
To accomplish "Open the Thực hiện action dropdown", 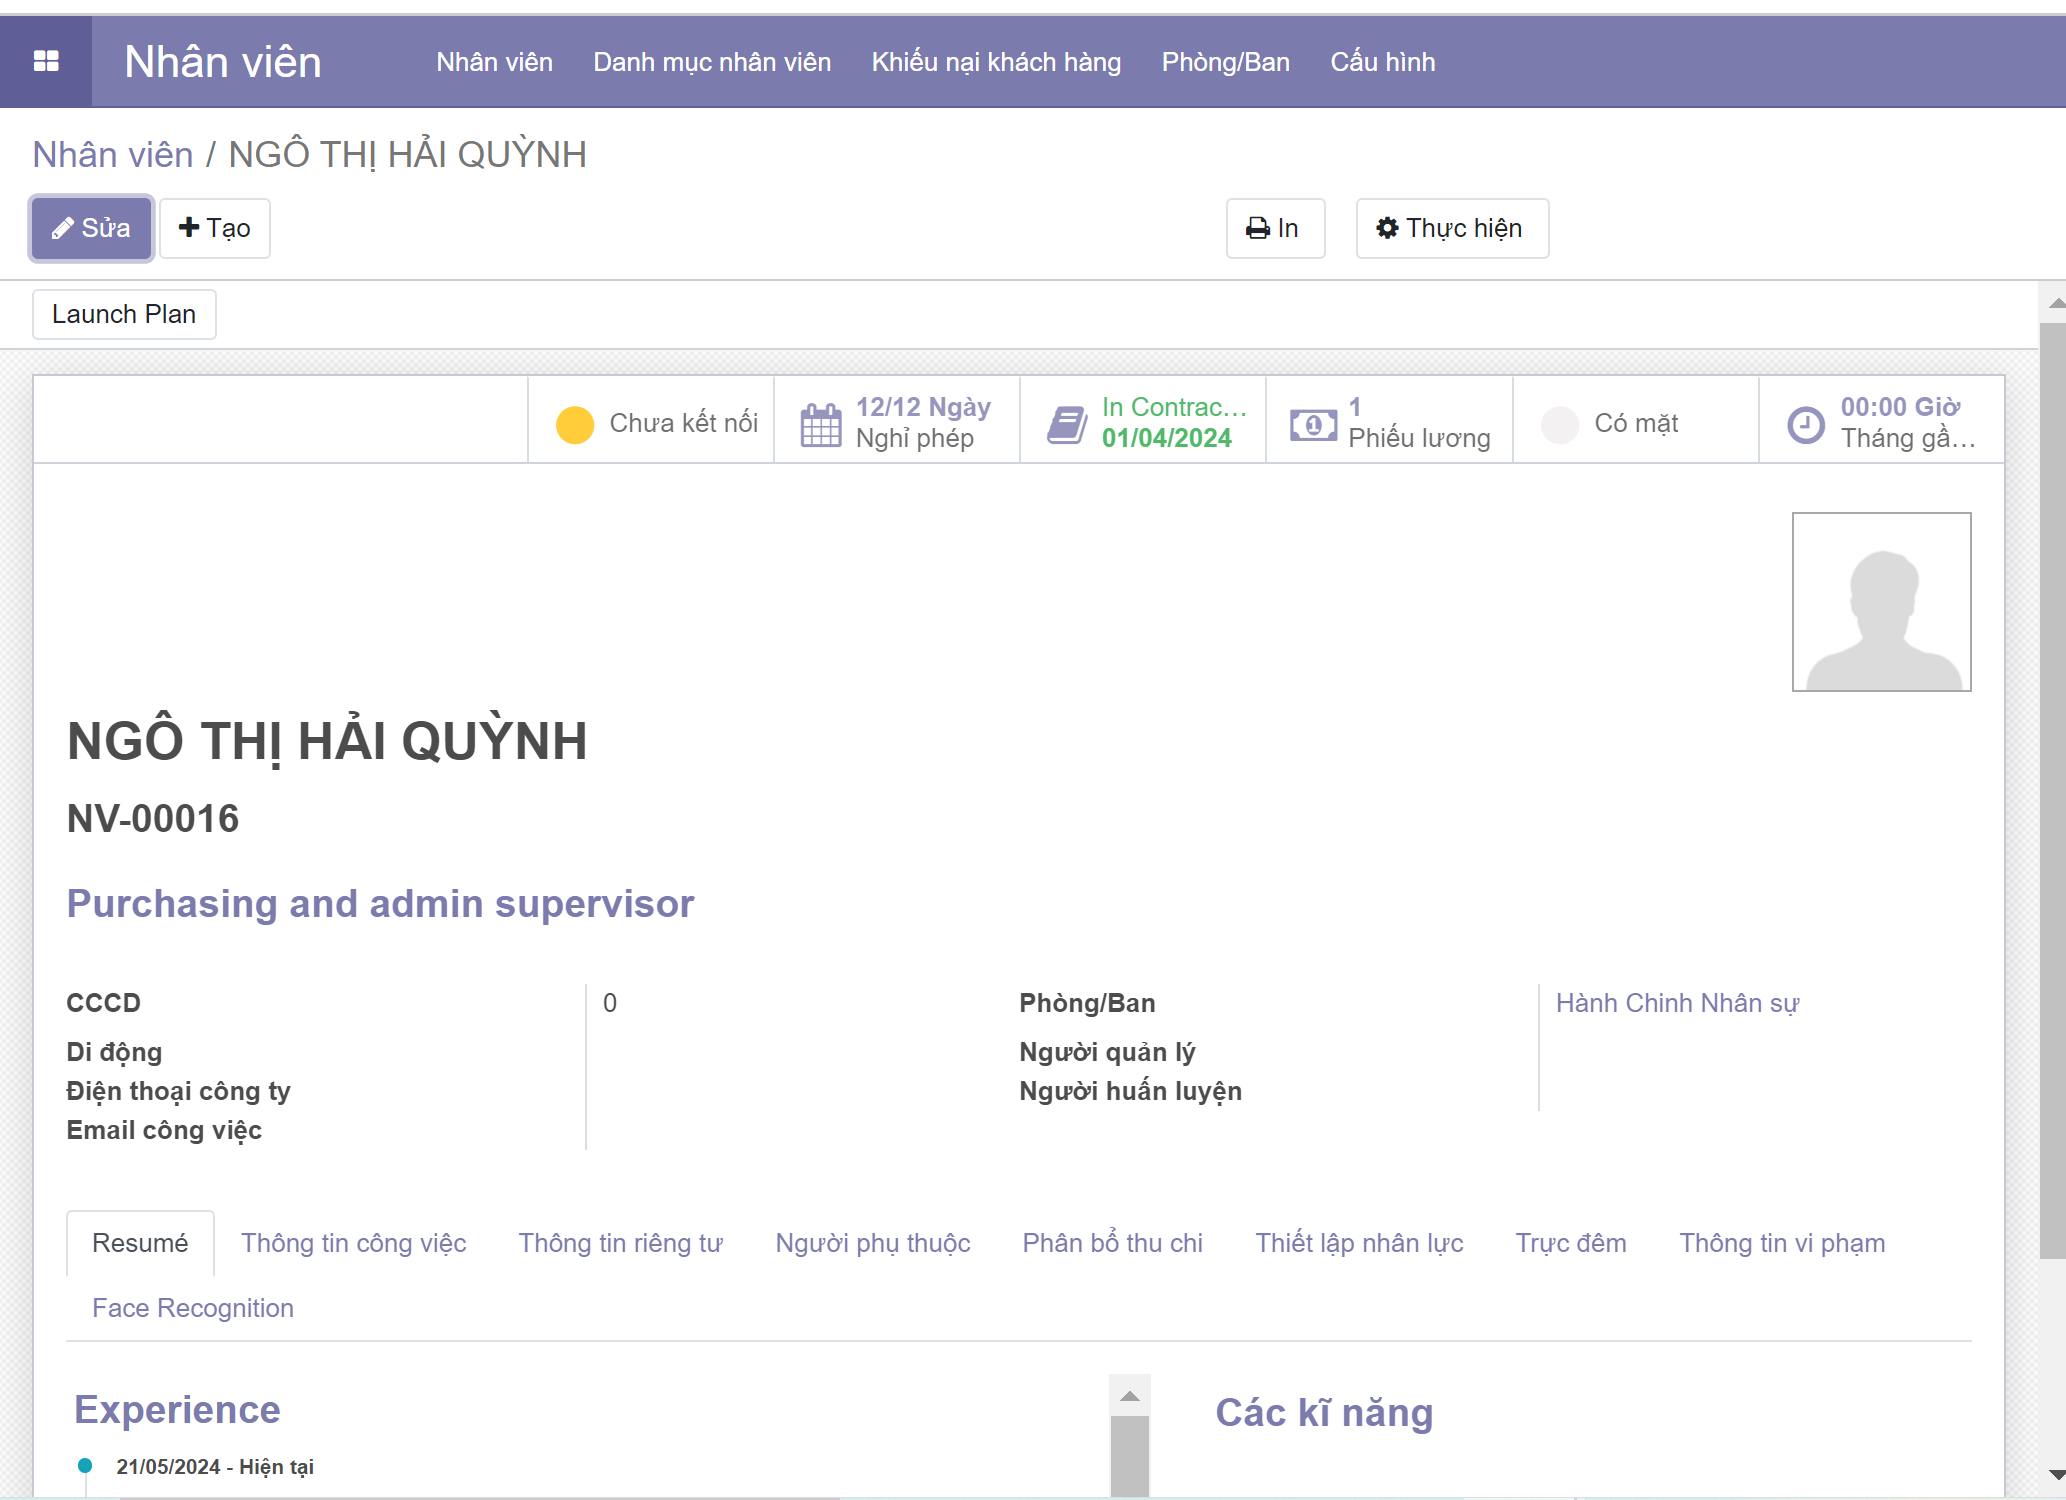I will [1451, 228].
